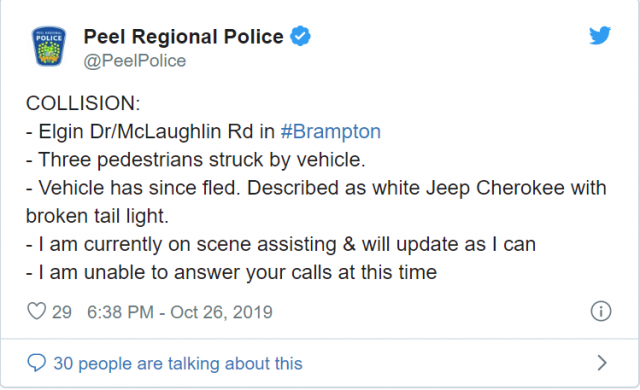Screen dimensions: 640x390
Task: Click the COLLISION: heading text
Action: point(83,103)
